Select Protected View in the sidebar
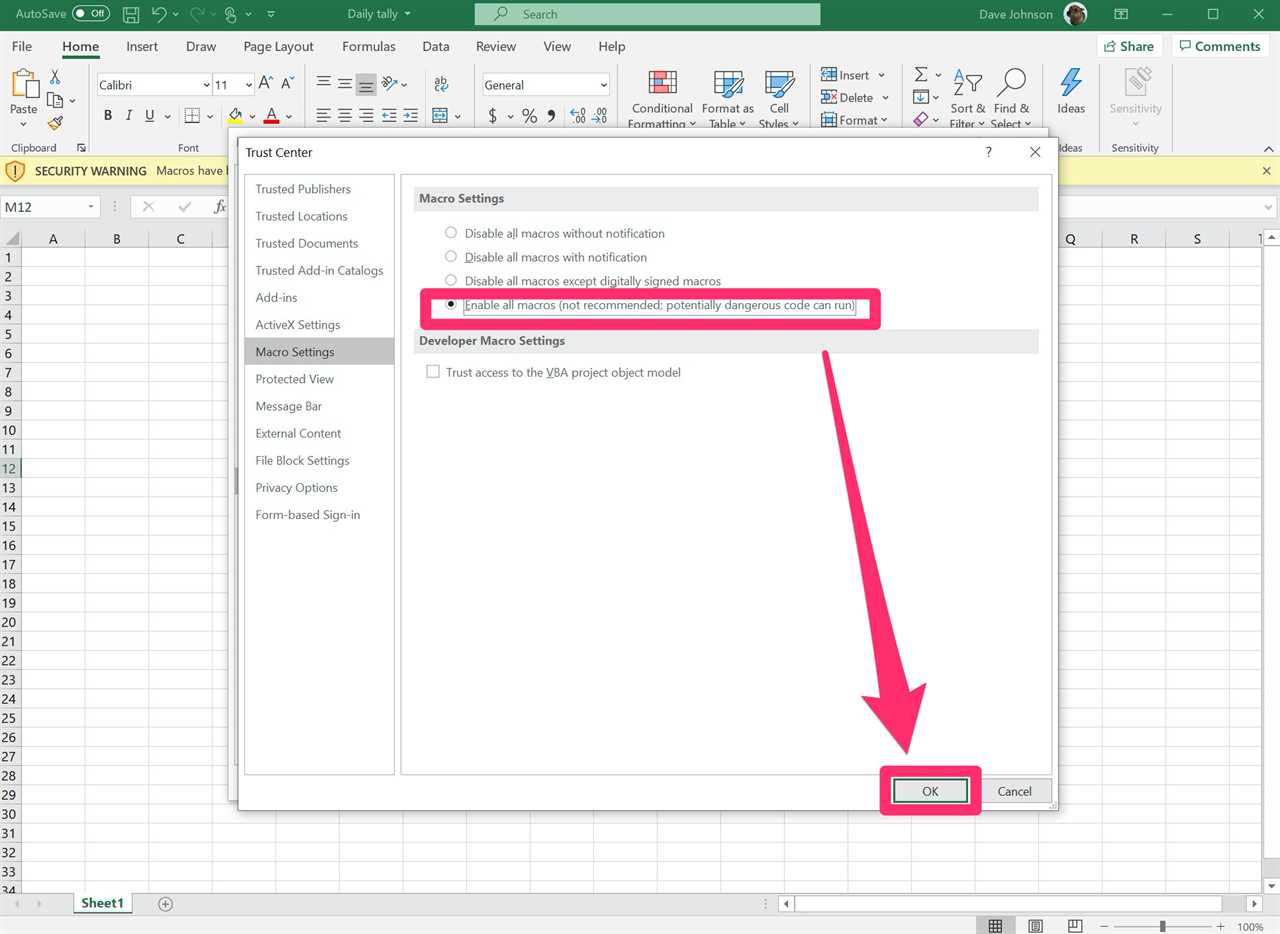 pos(294,378)
